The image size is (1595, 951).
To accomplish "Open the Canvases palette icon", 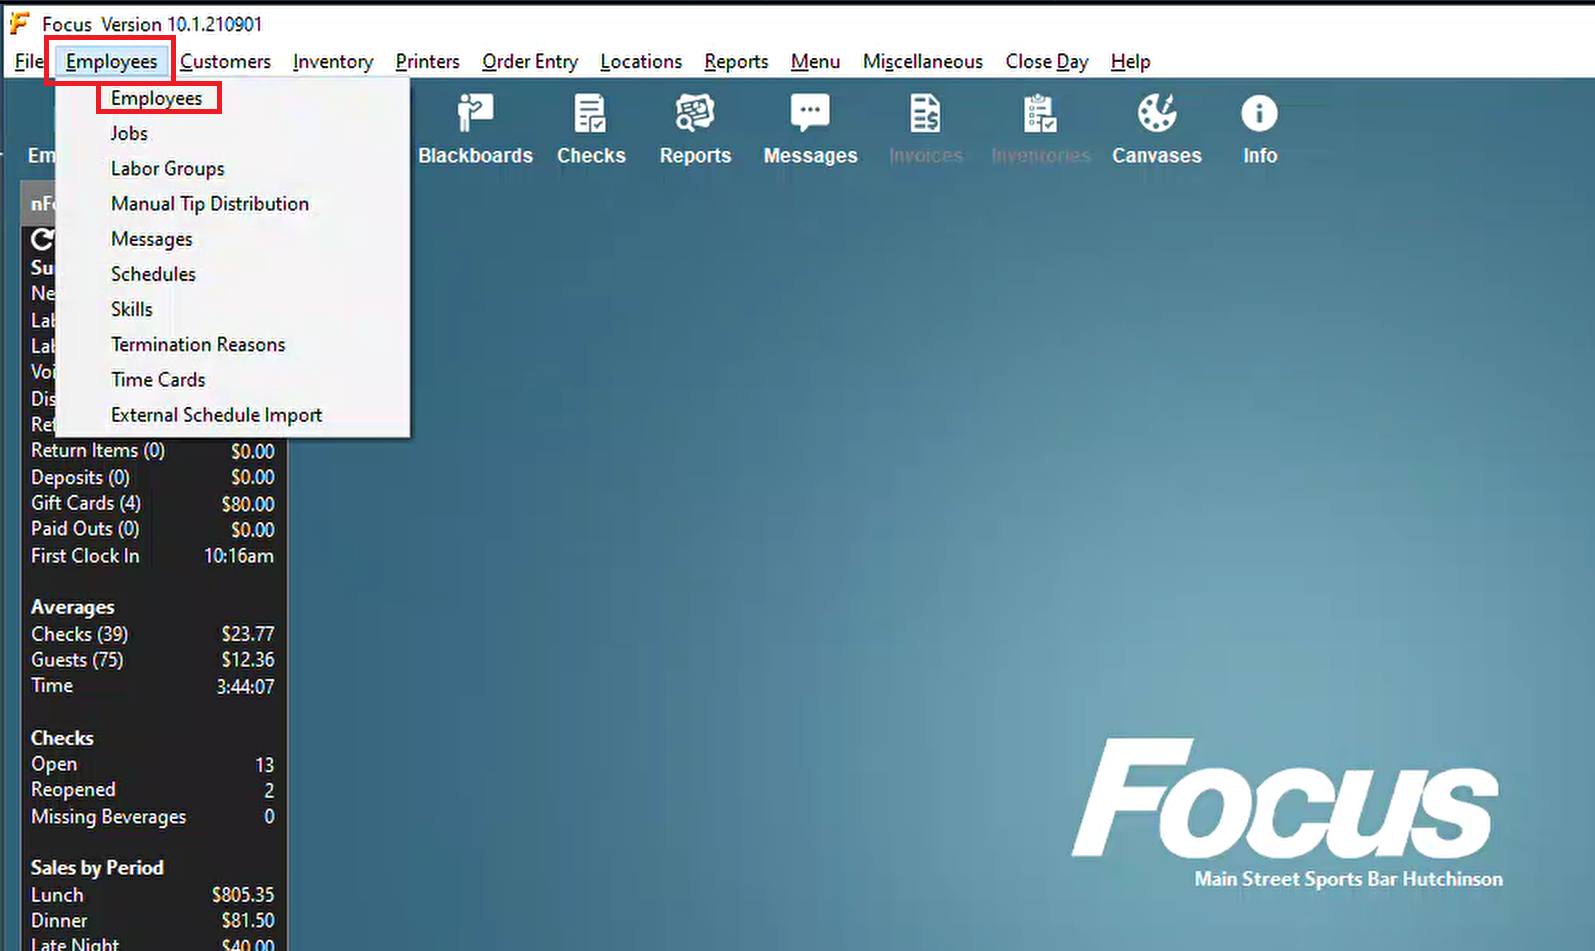I will (1157, 115).
